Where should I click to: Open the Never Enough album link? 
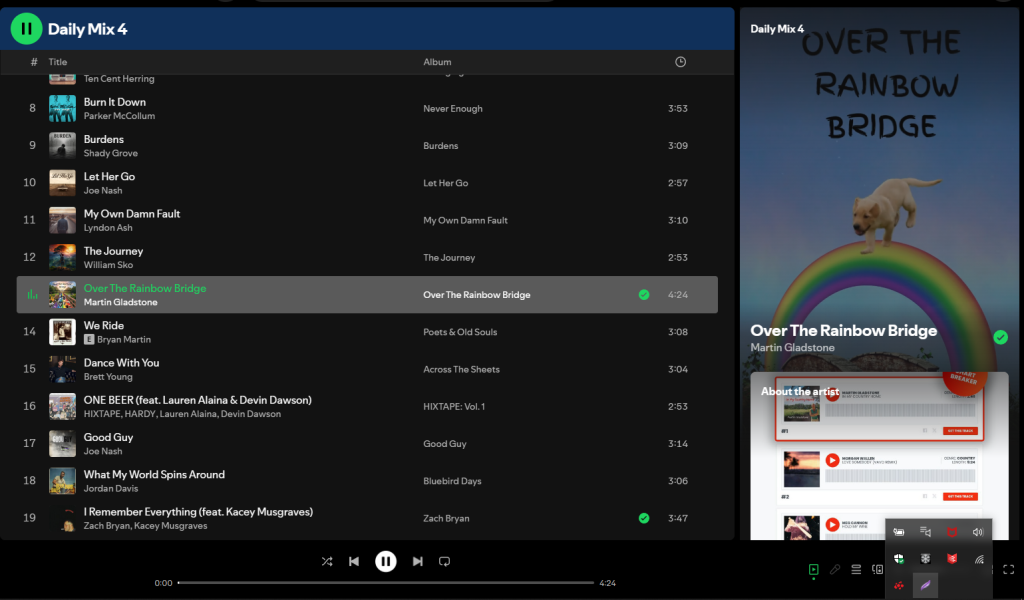pyautogui.click(x=453, y=108)
